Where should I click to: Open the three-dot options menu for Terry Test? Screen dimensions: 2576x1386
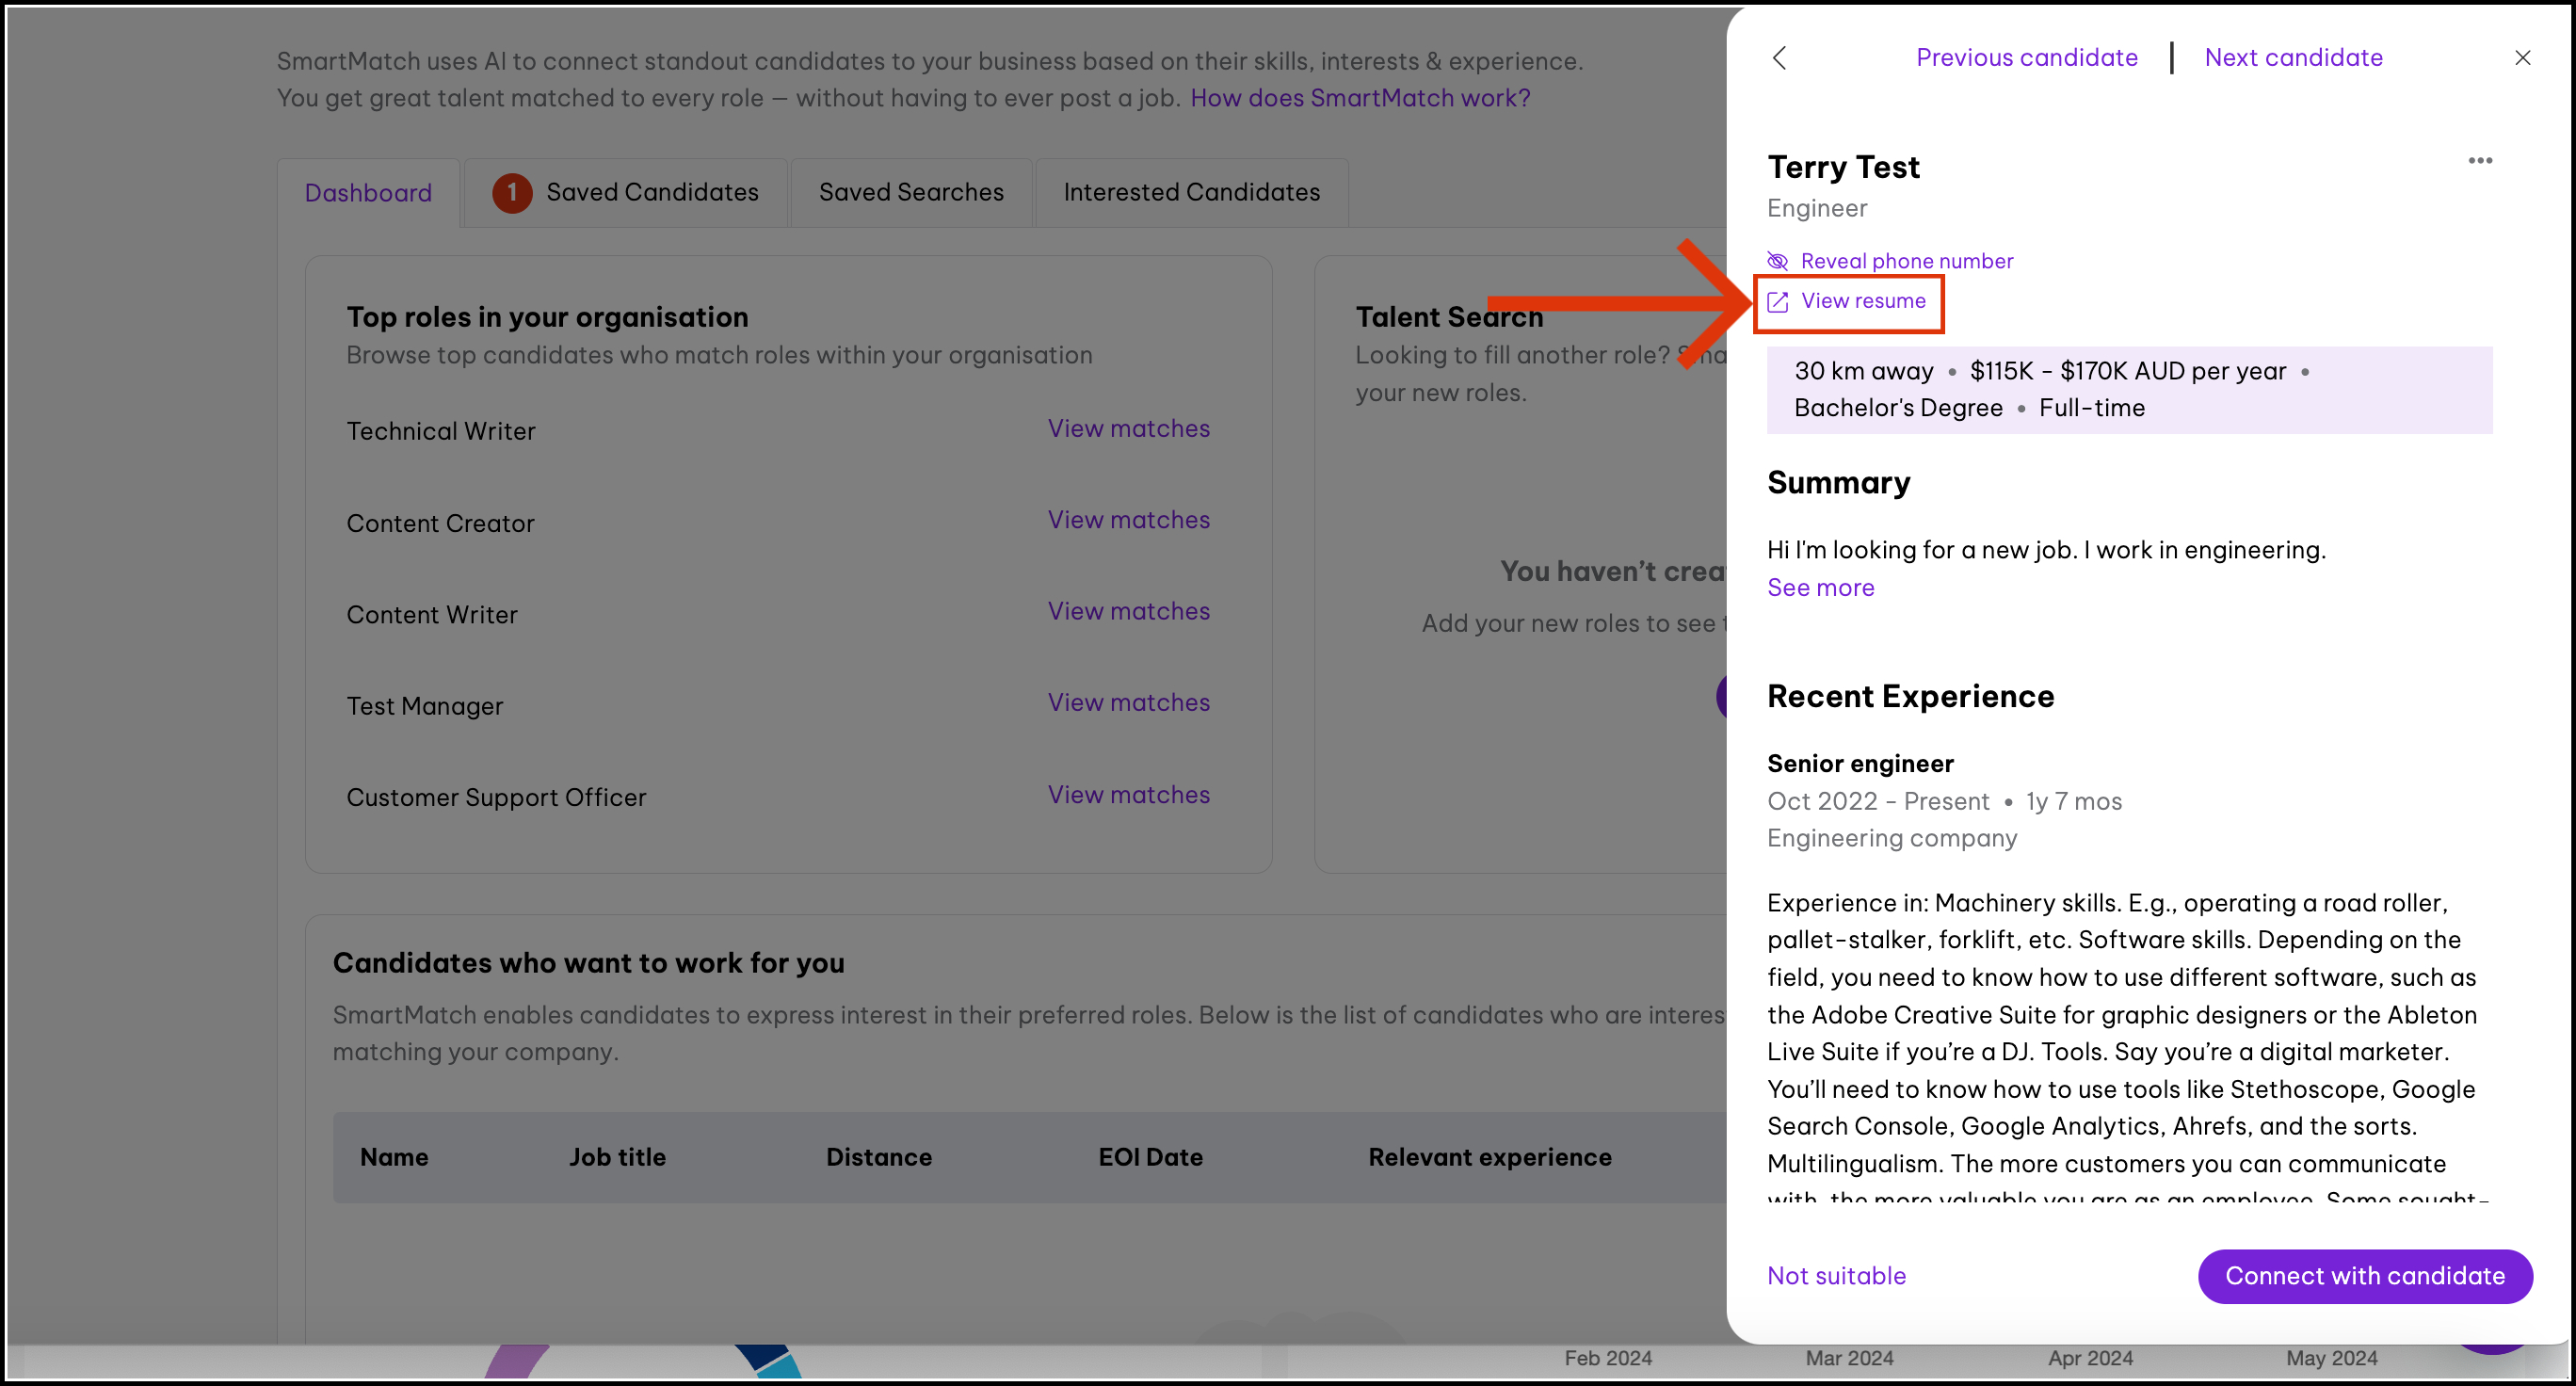(x=2479, y=161)
